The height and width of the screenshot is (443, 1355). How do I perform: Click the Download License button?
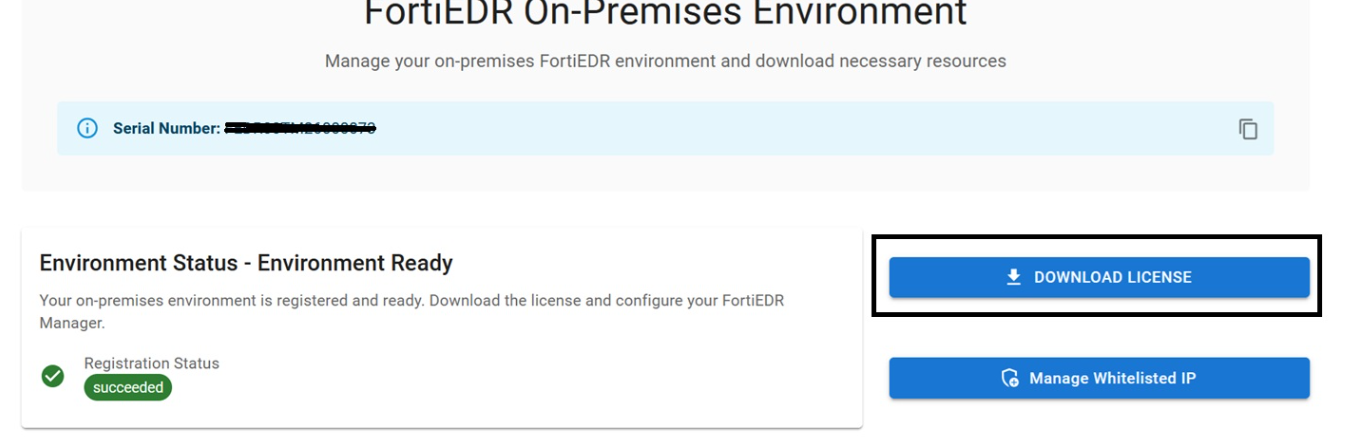coord(1099,277)
